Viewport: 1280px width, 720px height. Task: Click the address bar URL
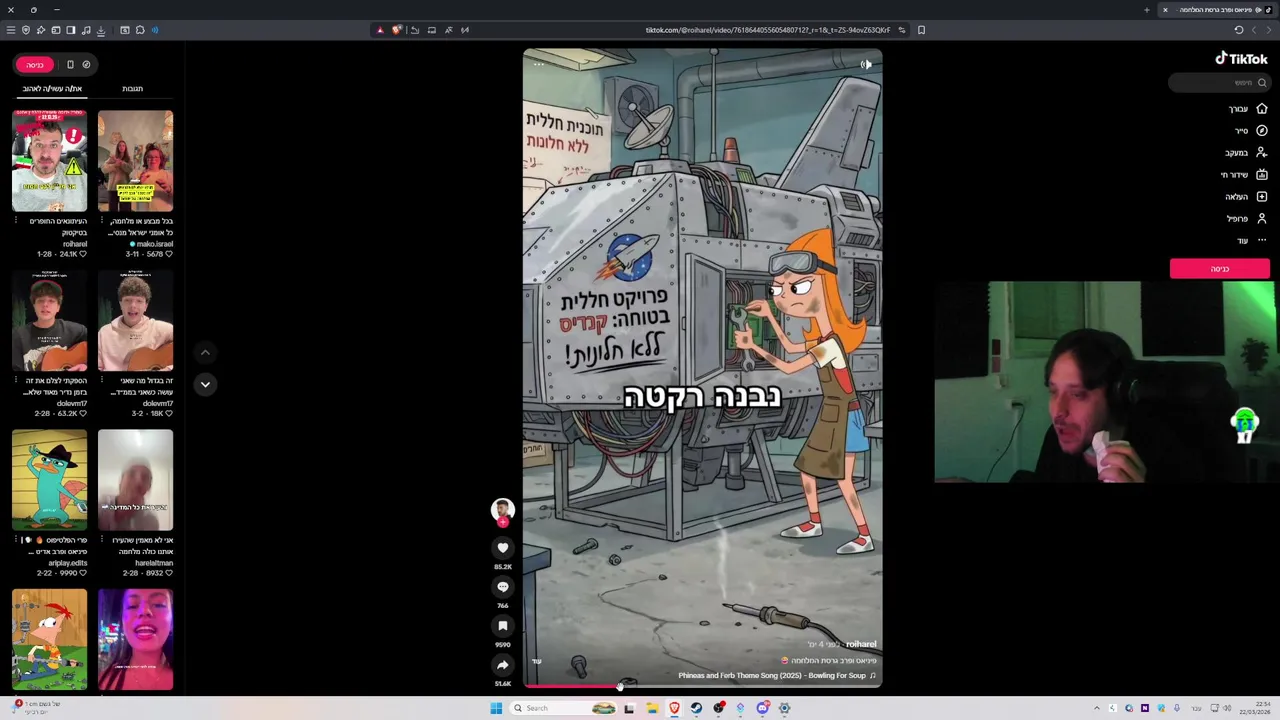point(768,30)
